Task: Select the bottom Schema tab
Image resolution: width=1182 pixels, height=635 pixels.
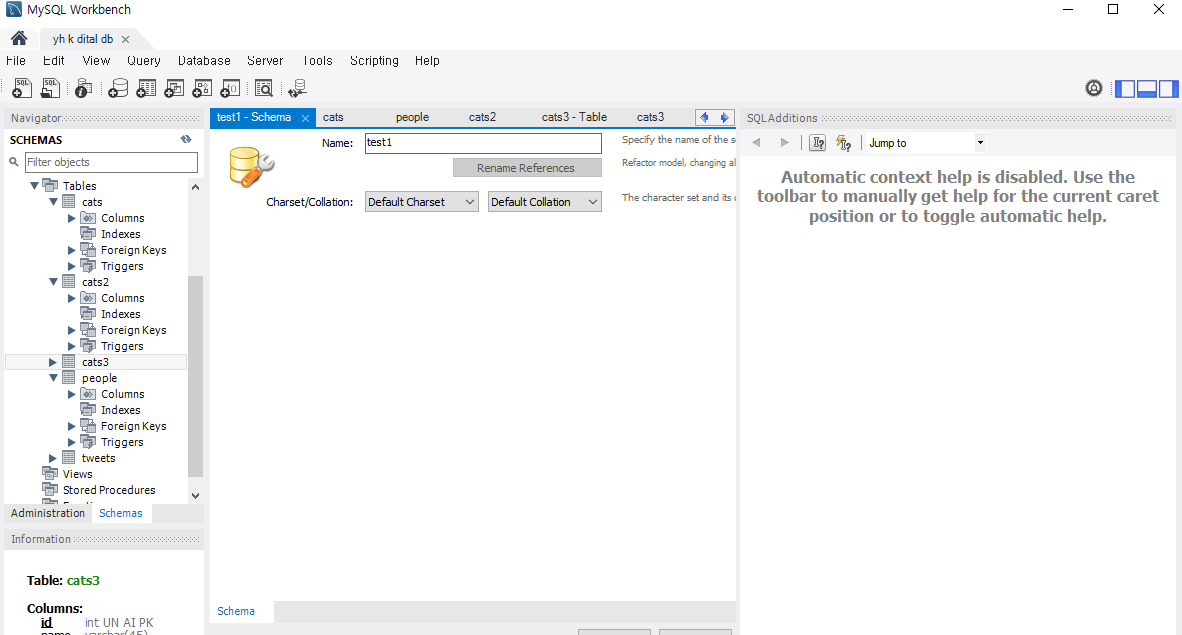Action: tap(236, 611)
